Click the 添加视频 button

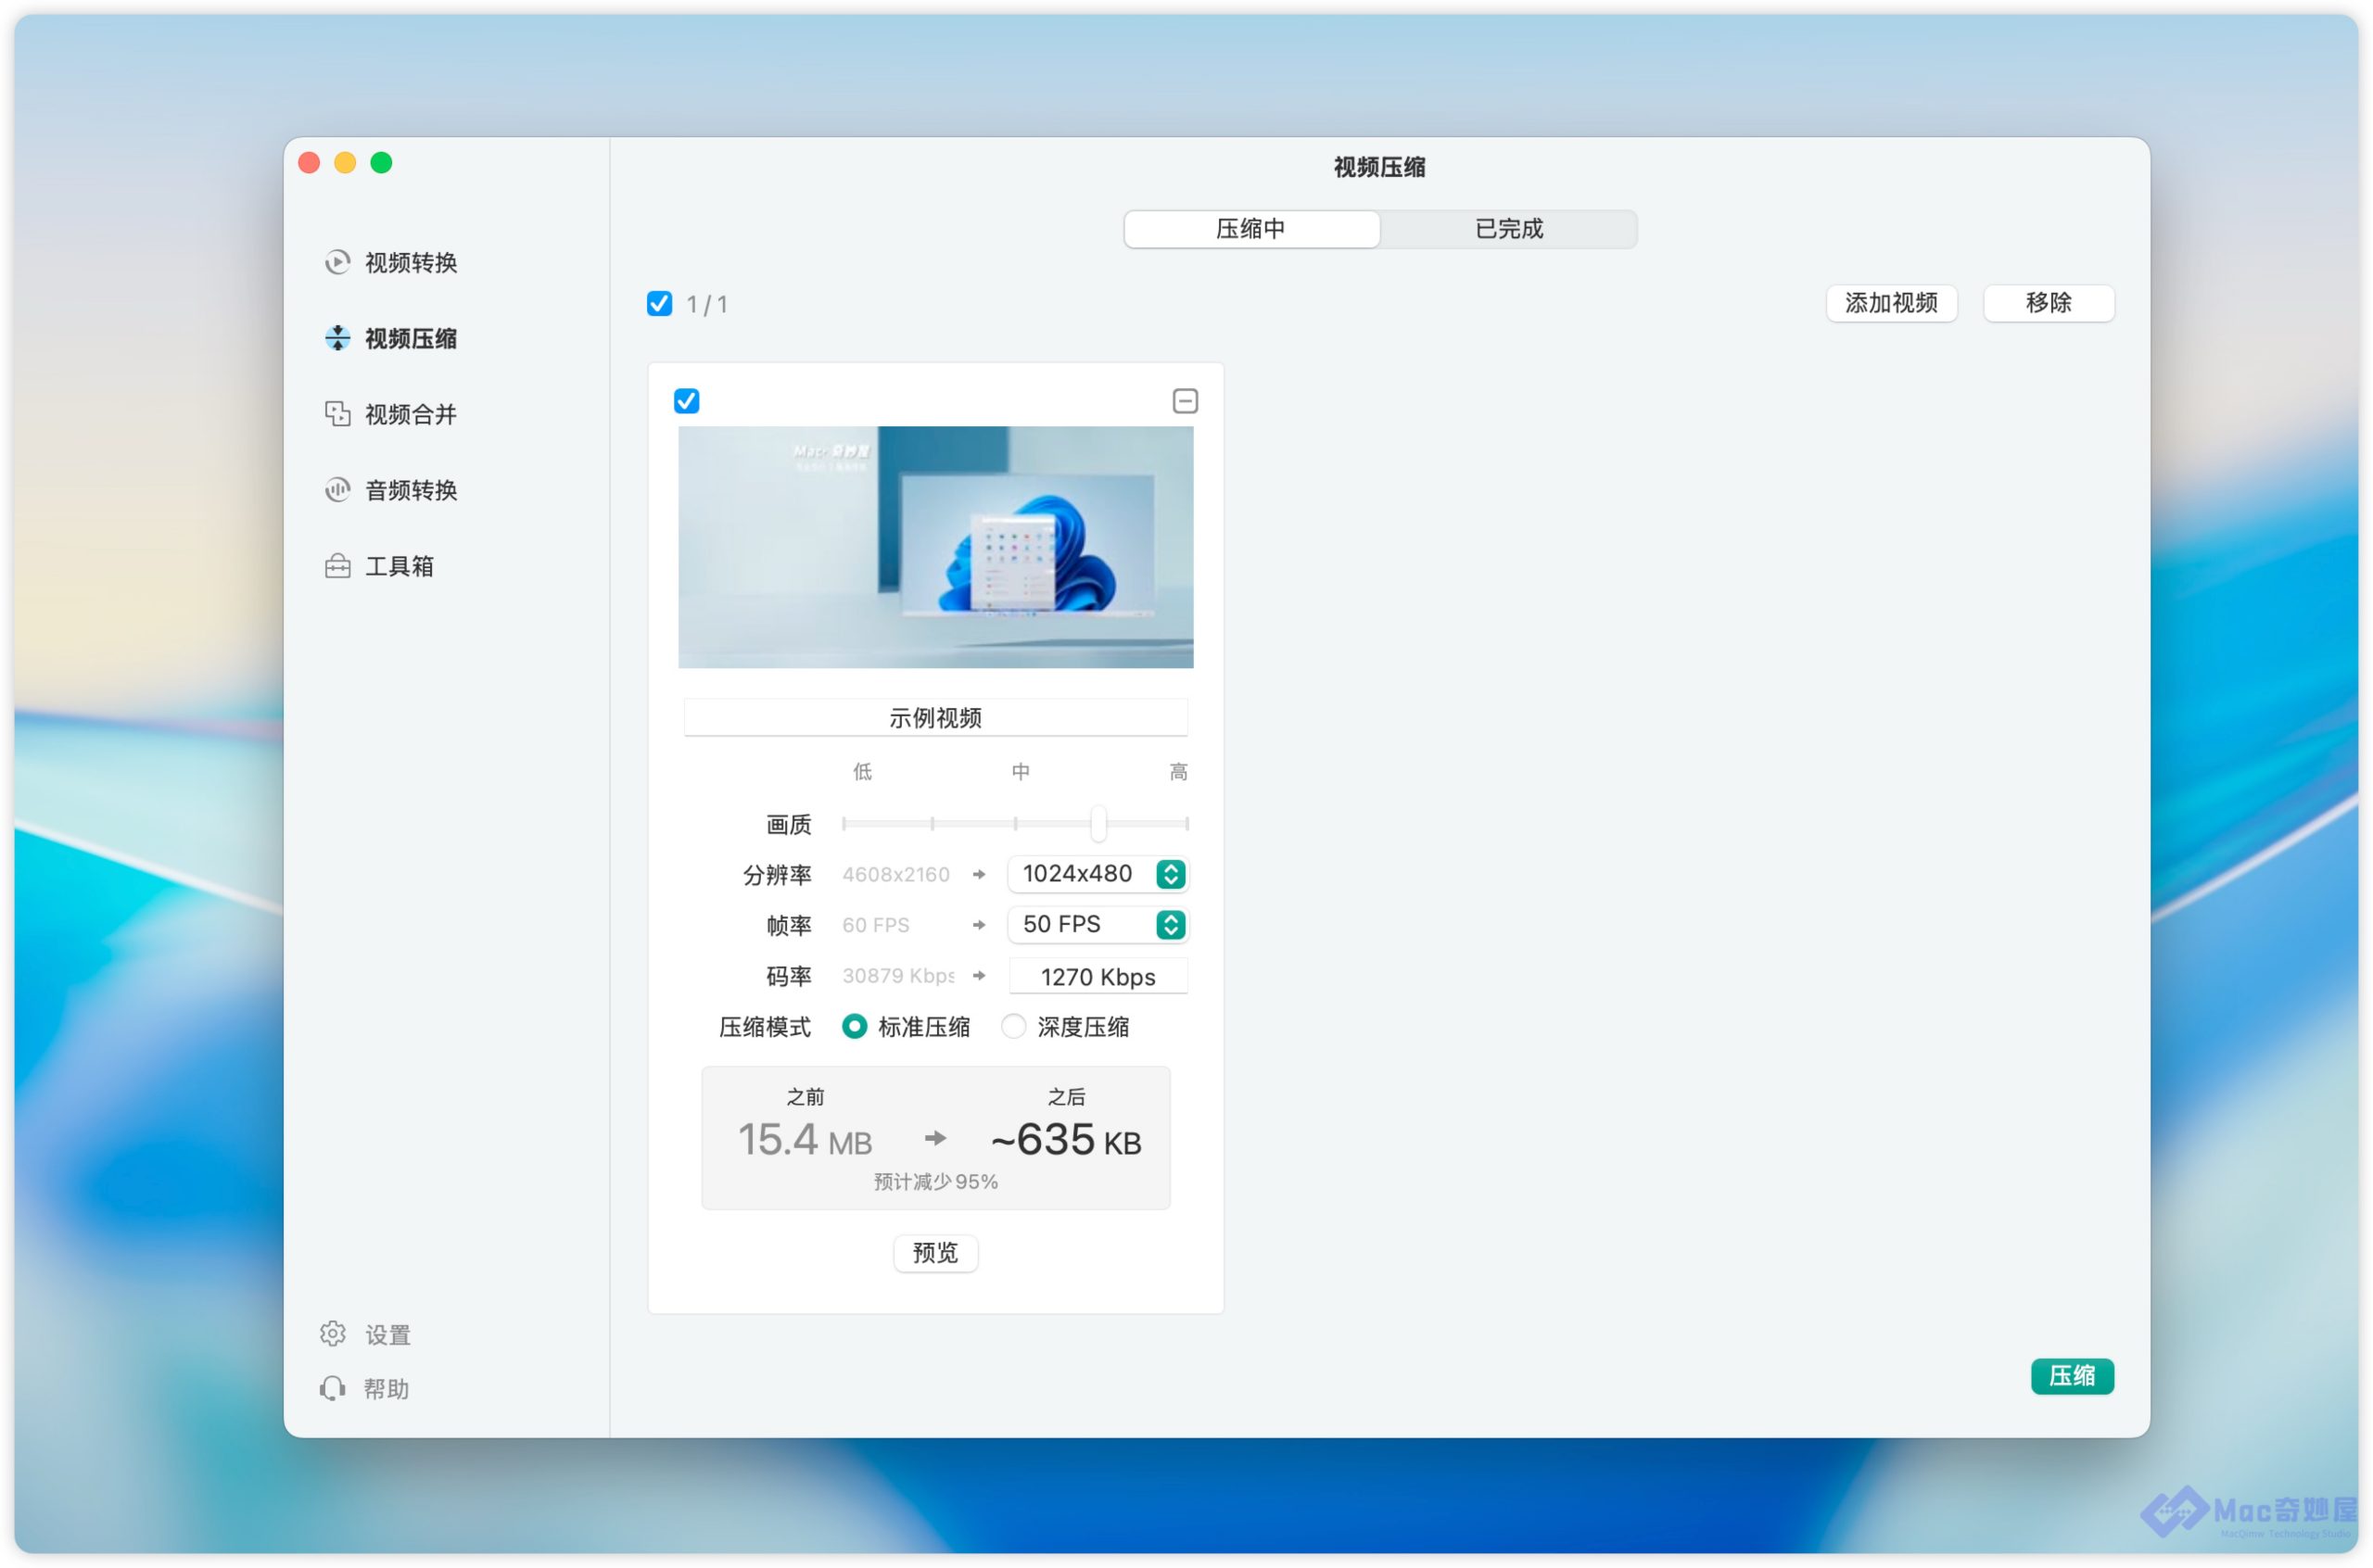1890,303
